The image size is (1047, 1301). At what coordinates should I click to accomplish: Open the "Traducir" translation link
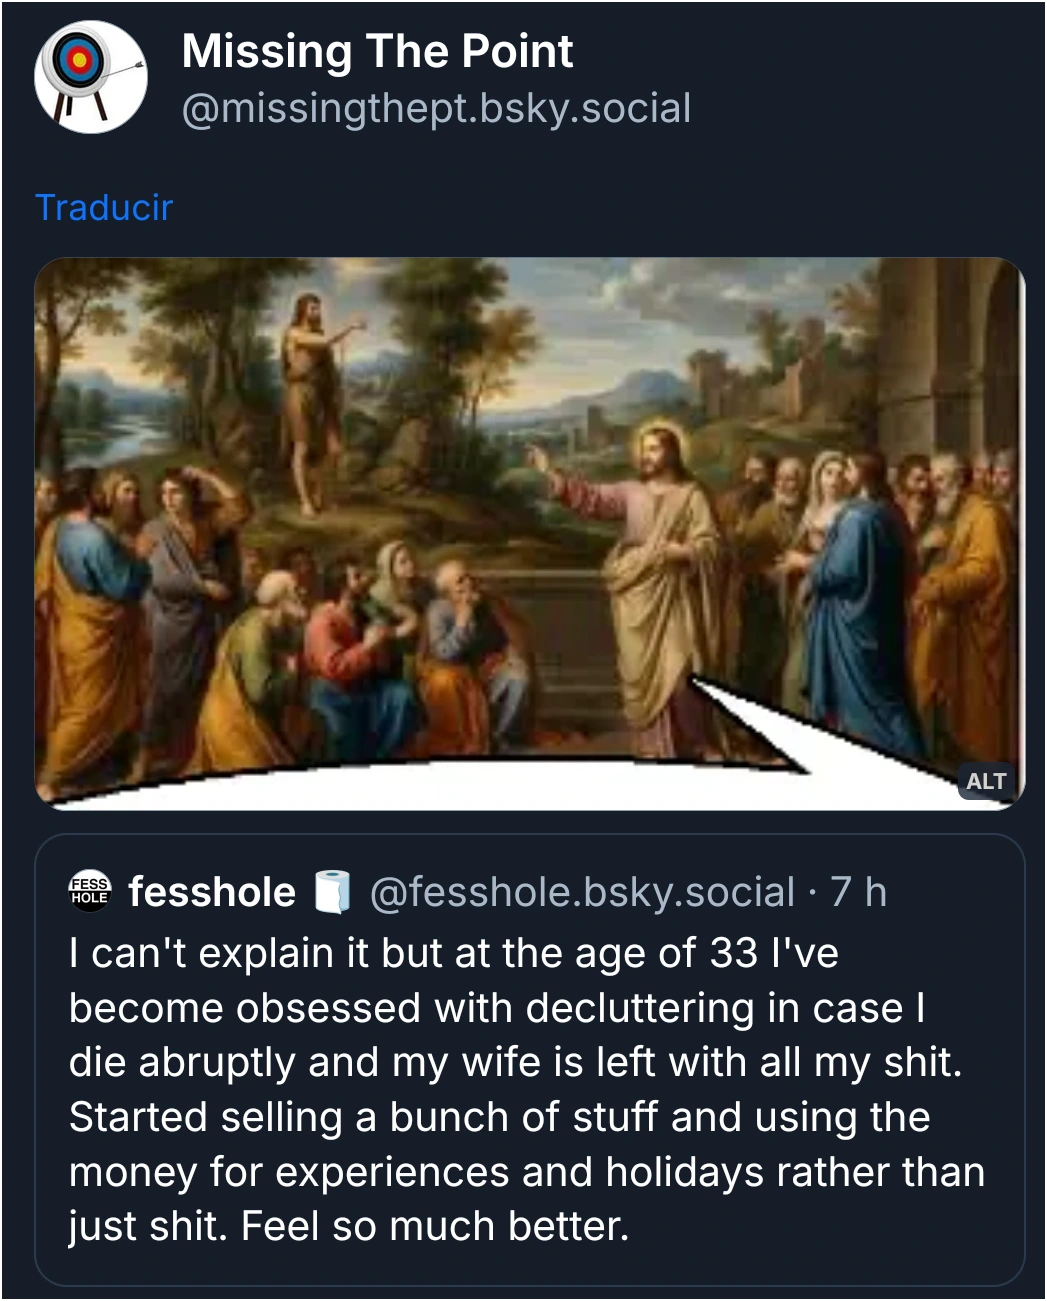[x=104, y=206]
